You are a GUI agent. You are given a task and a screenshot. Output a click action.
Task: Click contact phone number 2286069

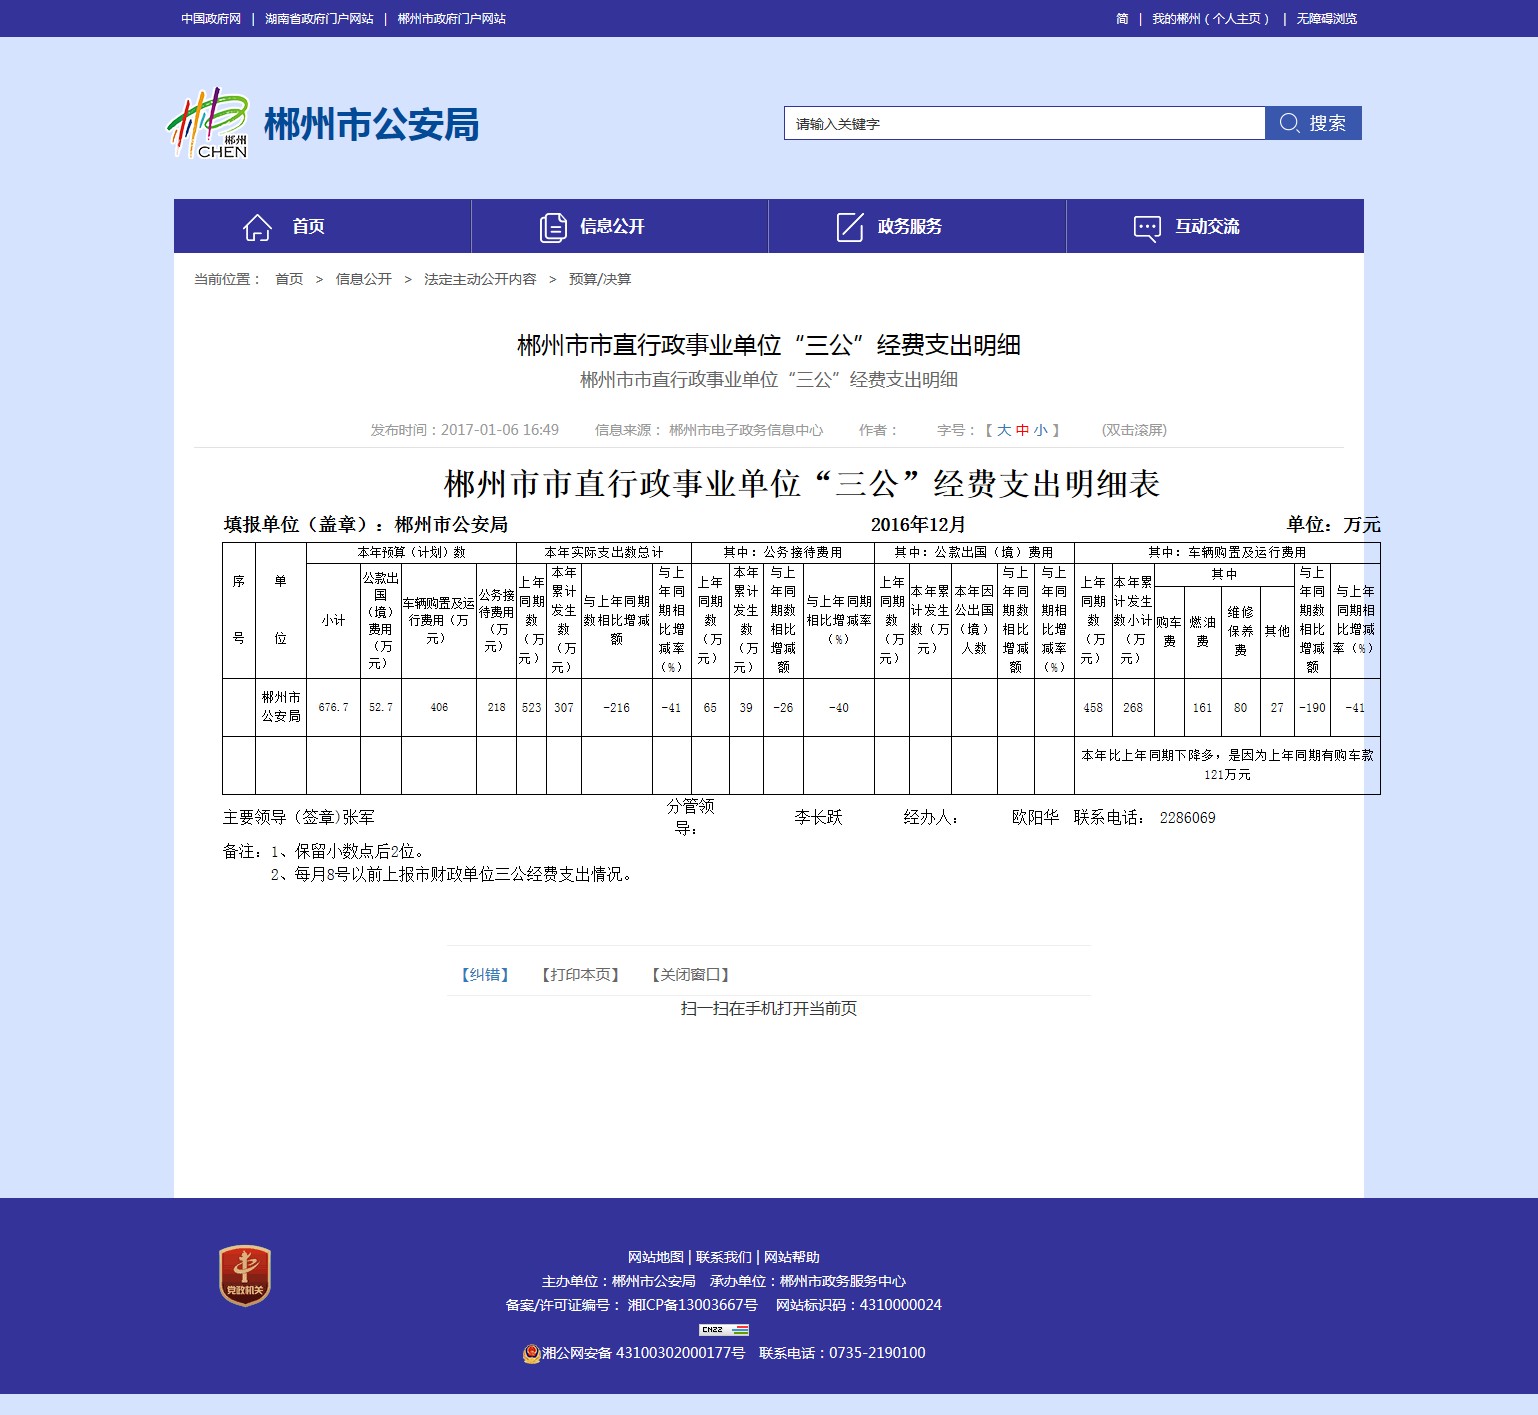click(1188, 818)
